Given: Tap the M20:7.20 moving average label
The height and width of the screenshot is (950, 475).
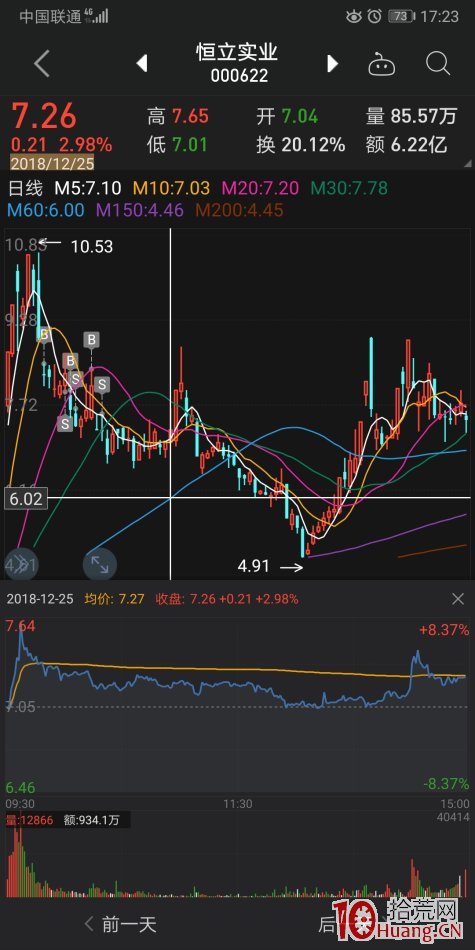Looking at the screenshot, I should tap(261, 188).
